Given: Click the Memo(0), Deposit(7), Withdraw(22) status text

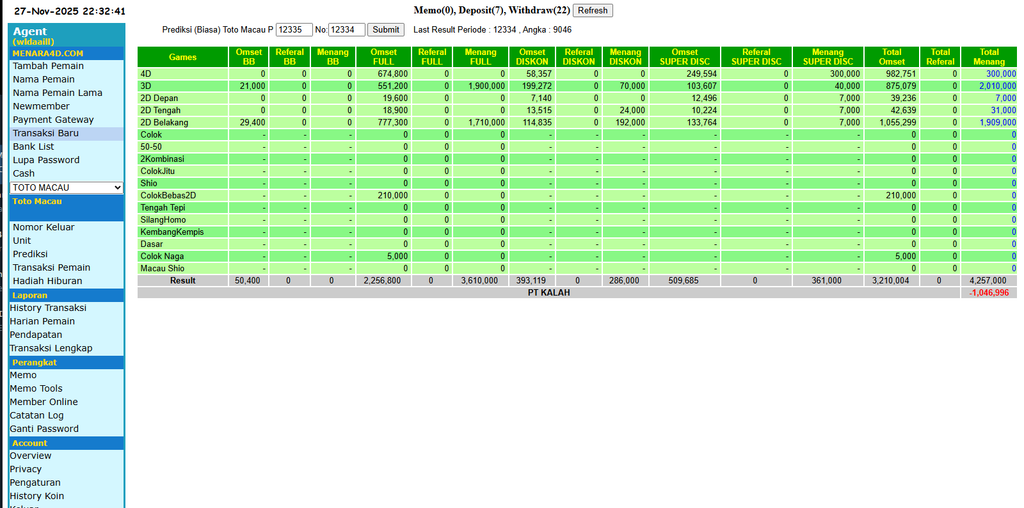Looking at the screenshot, I should (492, 10).
